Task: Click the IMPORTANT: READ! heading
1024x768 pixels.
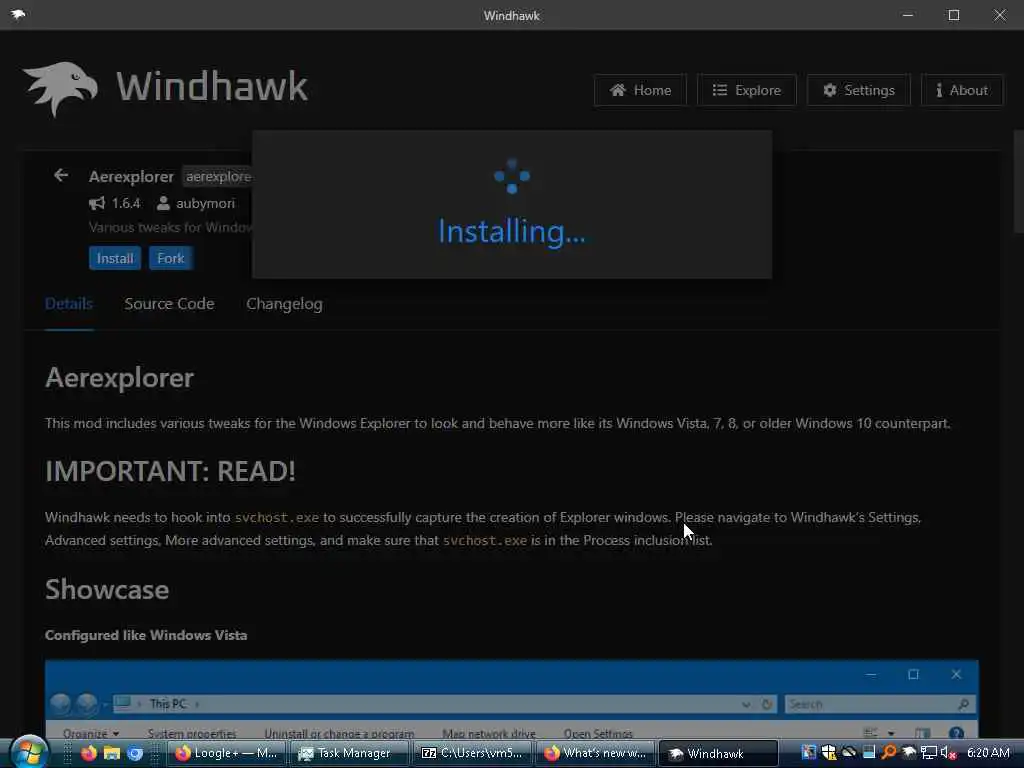Action: 170,471
